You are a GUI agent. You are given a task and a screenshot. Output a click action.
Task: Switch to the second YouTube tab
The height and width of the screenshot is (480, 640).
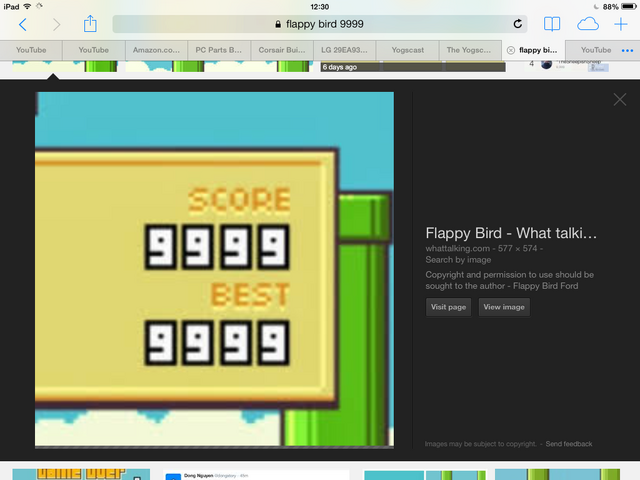pos(93,50)
